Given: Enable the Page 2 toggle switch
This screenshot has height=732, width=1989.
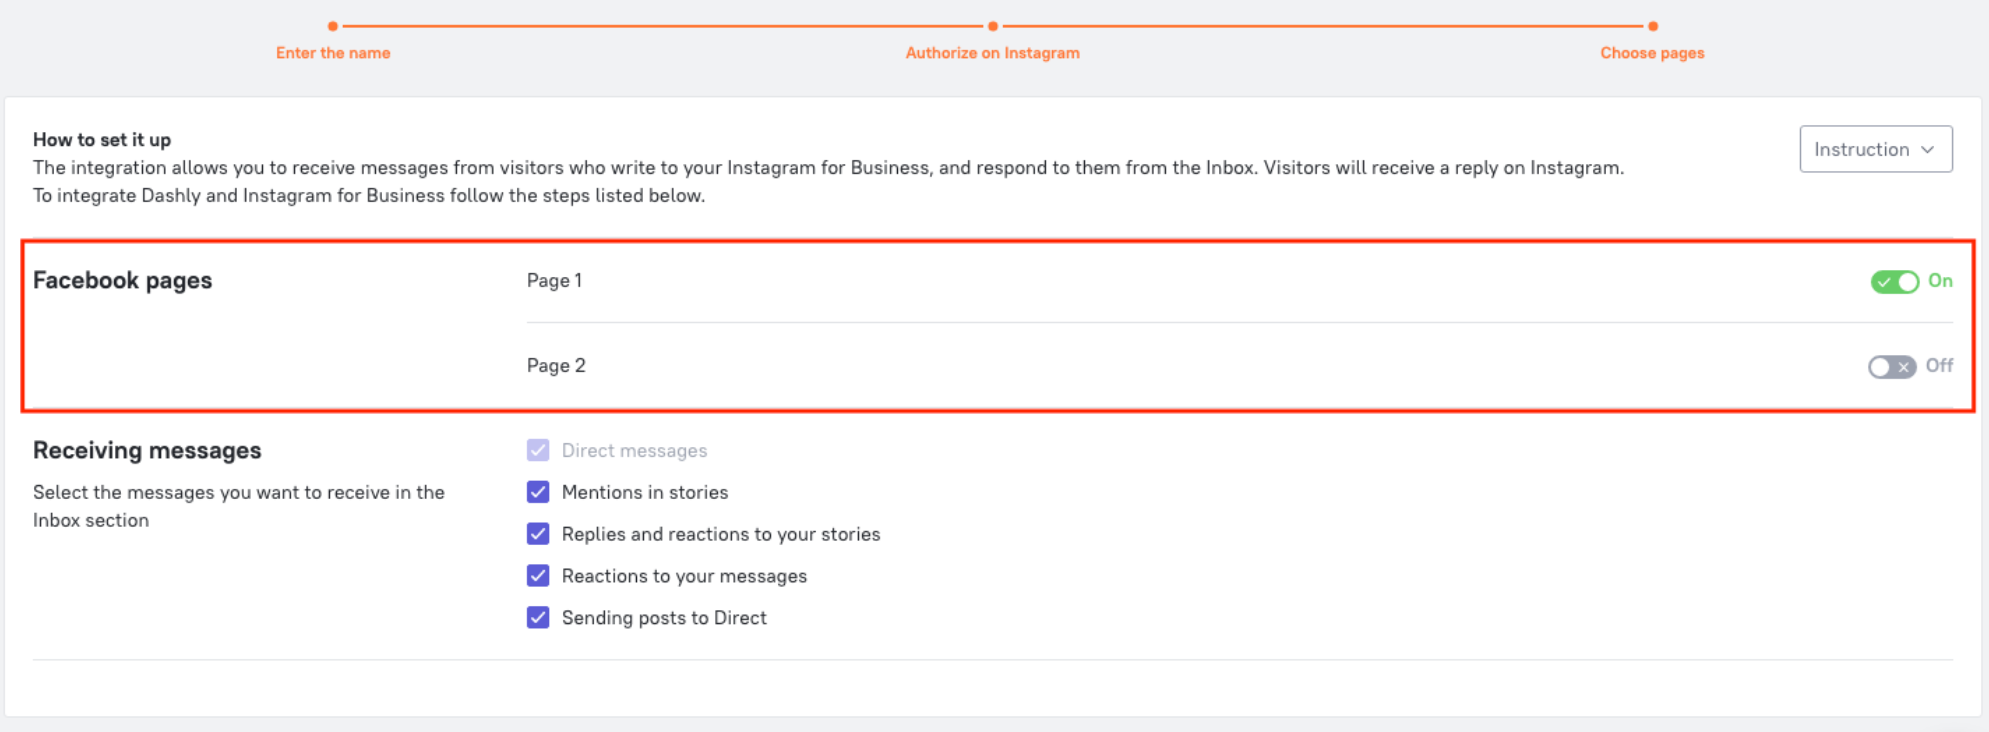Looking at the screenshot, I should pyautogui.click(x=1891, y=367).
